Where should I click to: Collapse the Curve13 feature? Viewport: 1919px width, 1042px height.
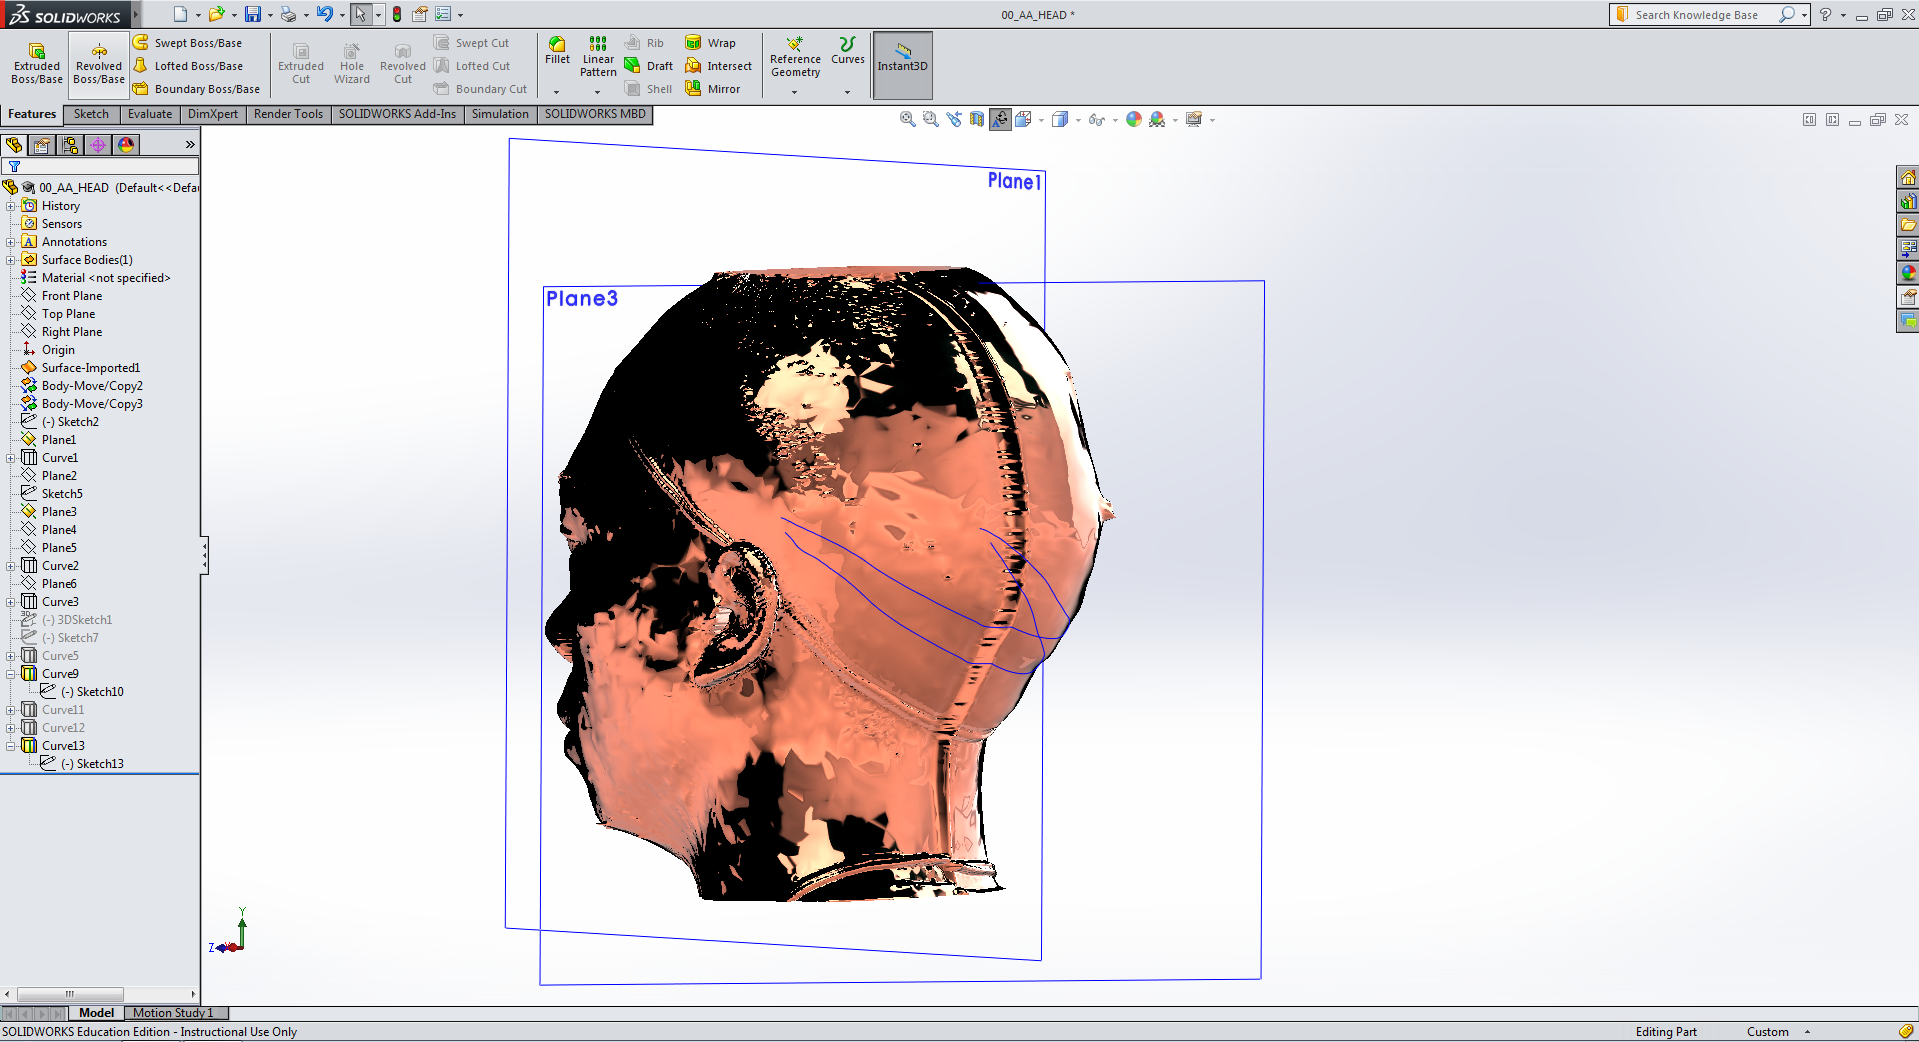pos(11,746)
